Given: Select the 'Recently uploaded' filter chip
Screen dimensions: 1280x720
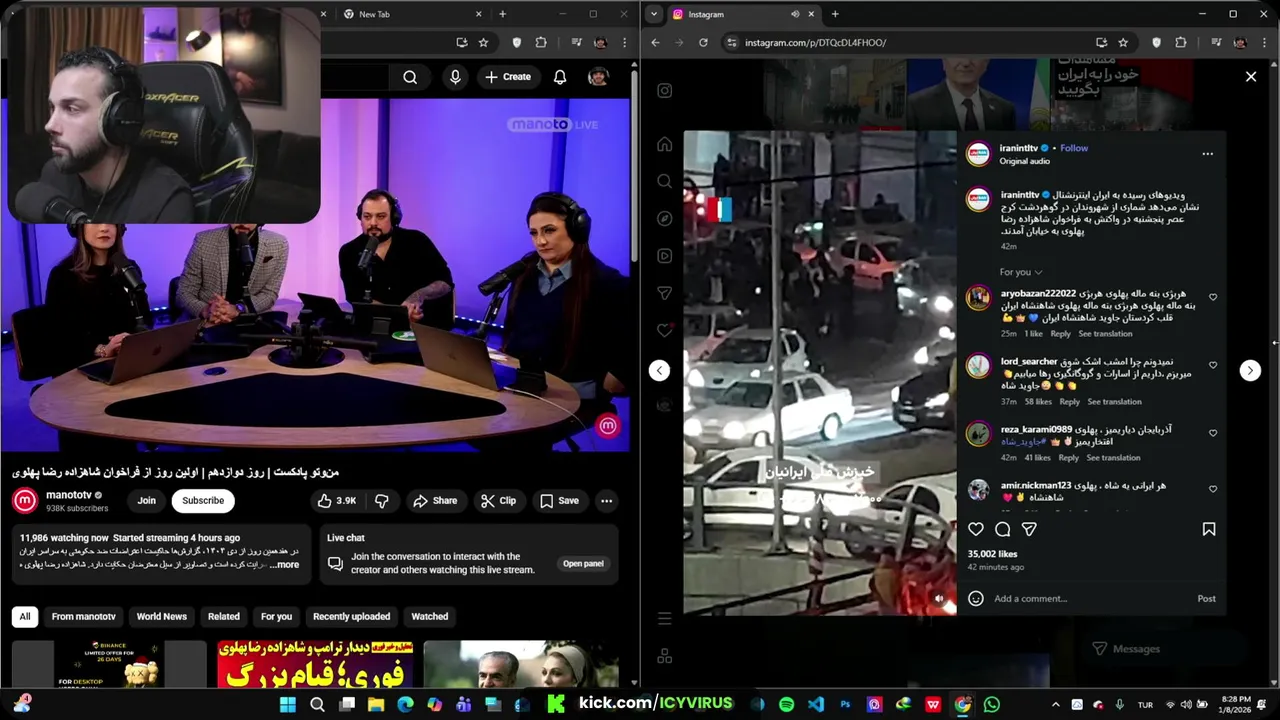Looking at the screenshot, I should pos(351,617).
